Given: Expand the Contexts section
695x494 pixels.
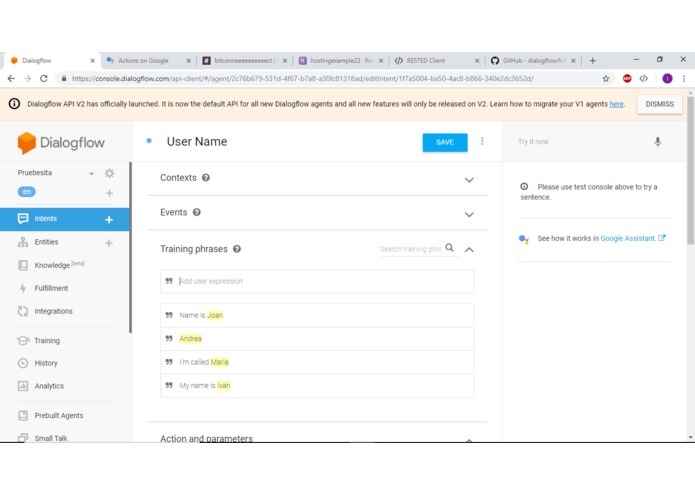Looking at the screenshot, I should point(469,180).
